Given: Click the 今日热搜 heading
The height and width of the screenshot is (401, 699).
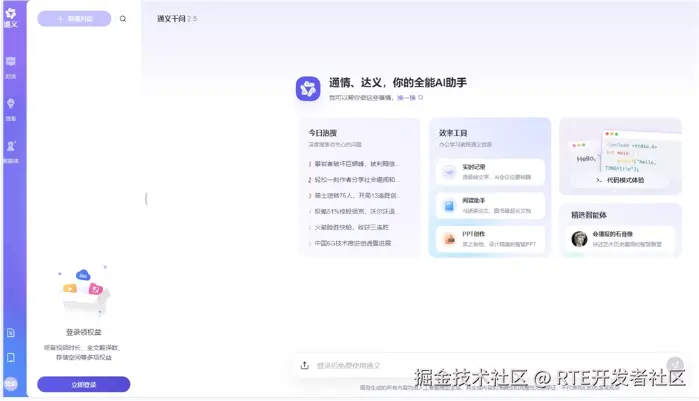Looking at the screenshot, I should [322, 133].
